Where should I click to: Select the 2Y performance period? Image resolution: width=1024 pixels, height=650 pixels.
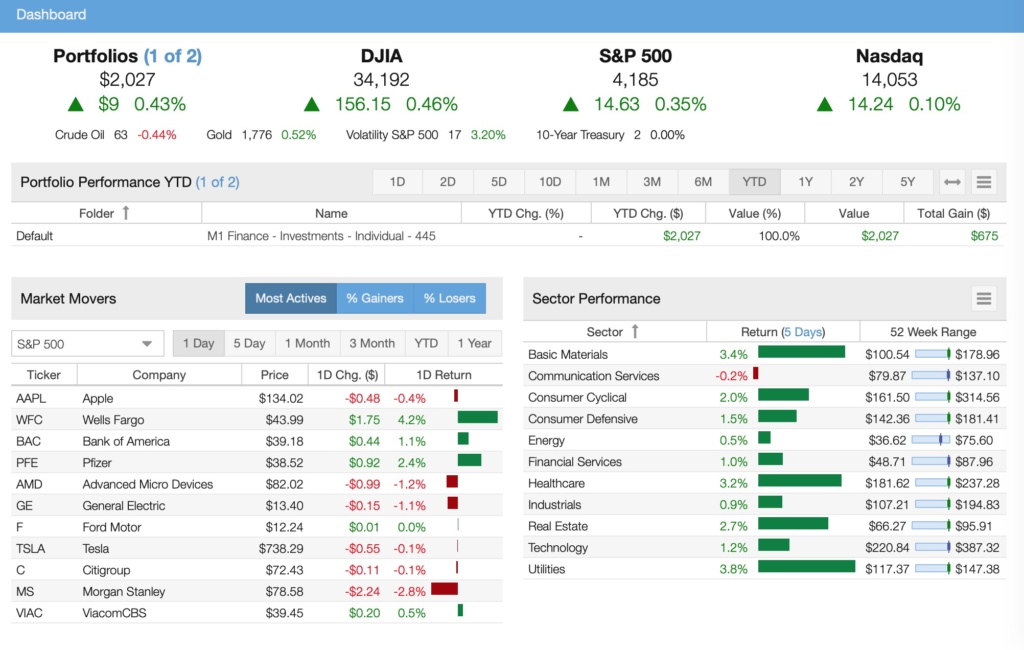pyautogui.click(x=856, y=182)
